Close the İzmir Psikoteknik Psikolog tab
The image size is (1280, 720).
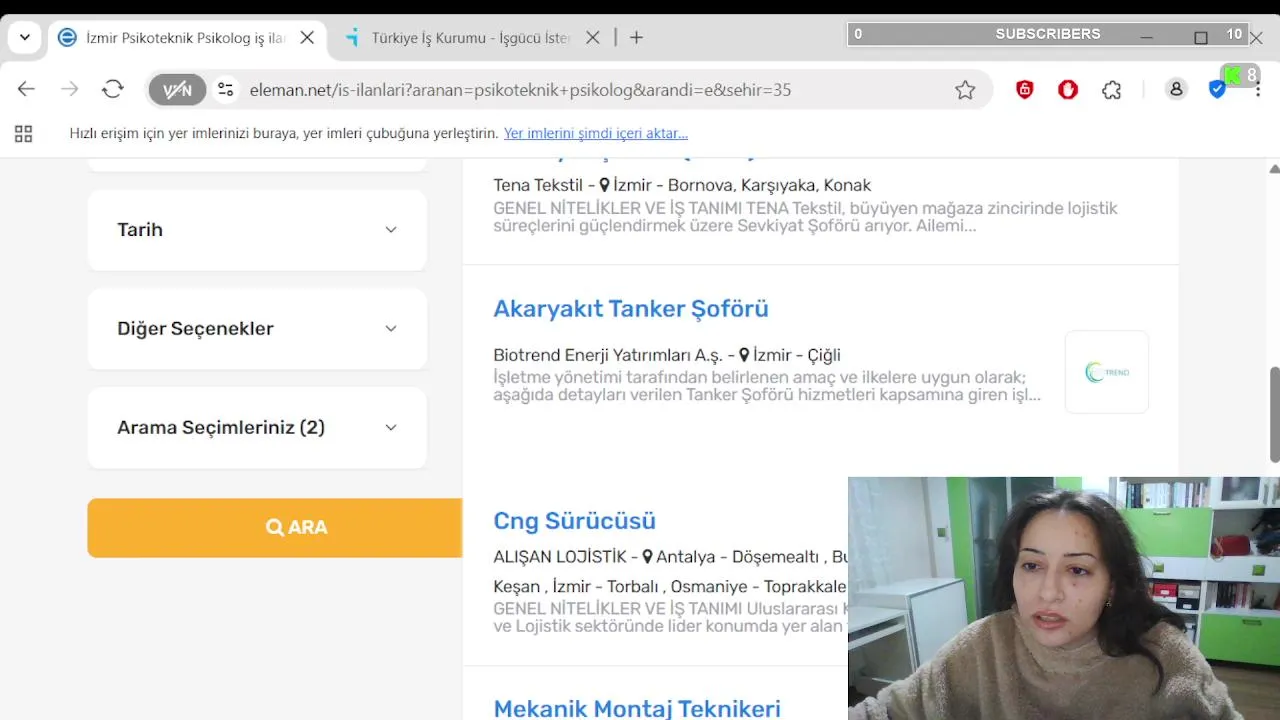[x=307, y=38]
